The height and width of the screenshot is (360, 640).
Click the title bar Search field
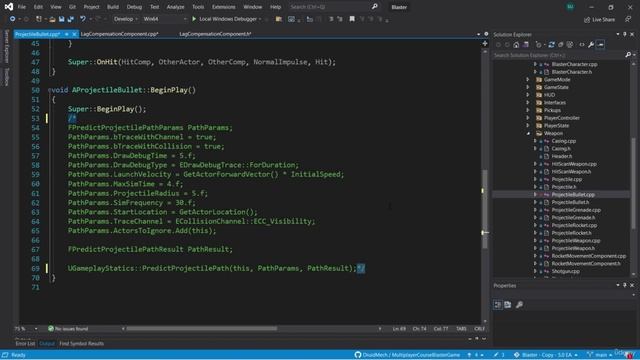333,7
